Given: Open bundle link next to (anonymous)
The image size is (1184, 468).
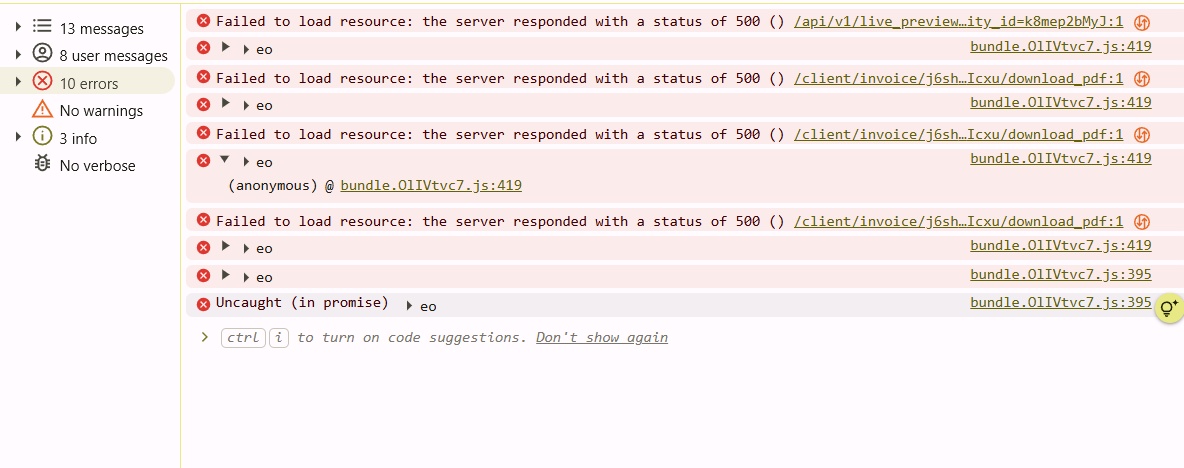Looking at the screenshot, I should tap(430, 185).
